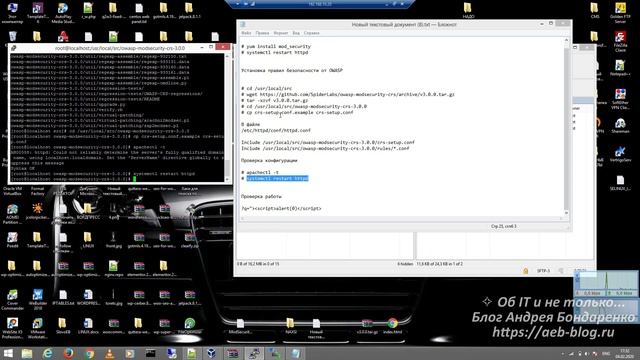Click the highlighted 'systemctl restart httpd' text in Notepad

pyautogui.click(x=277, y=178)
